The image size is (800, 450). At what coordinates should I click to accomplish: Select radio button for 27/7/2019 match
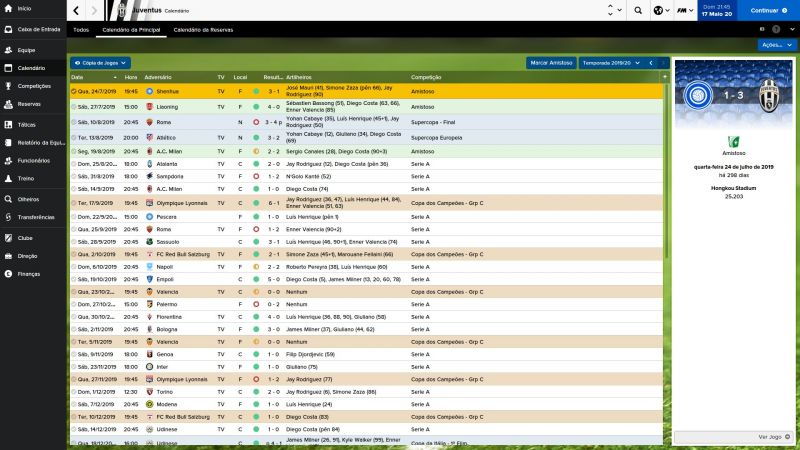pos(74,106)
